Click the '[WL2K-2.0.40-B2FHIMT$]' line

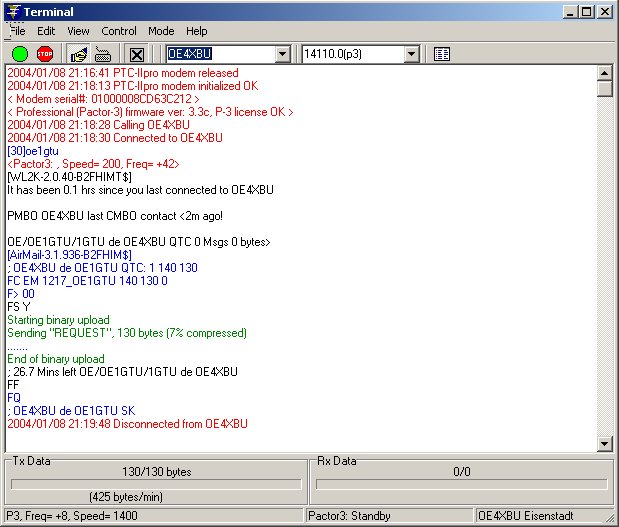(x=69, y=177)
